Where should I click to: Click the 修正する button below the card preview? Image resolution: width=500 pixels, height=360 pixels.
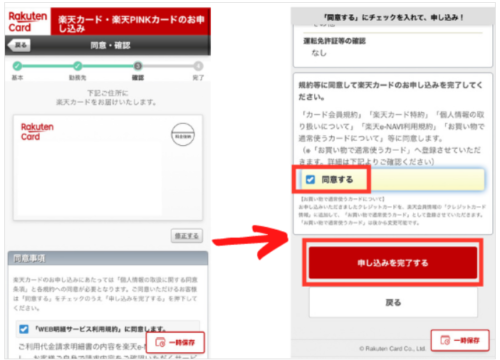pos(187,236)
